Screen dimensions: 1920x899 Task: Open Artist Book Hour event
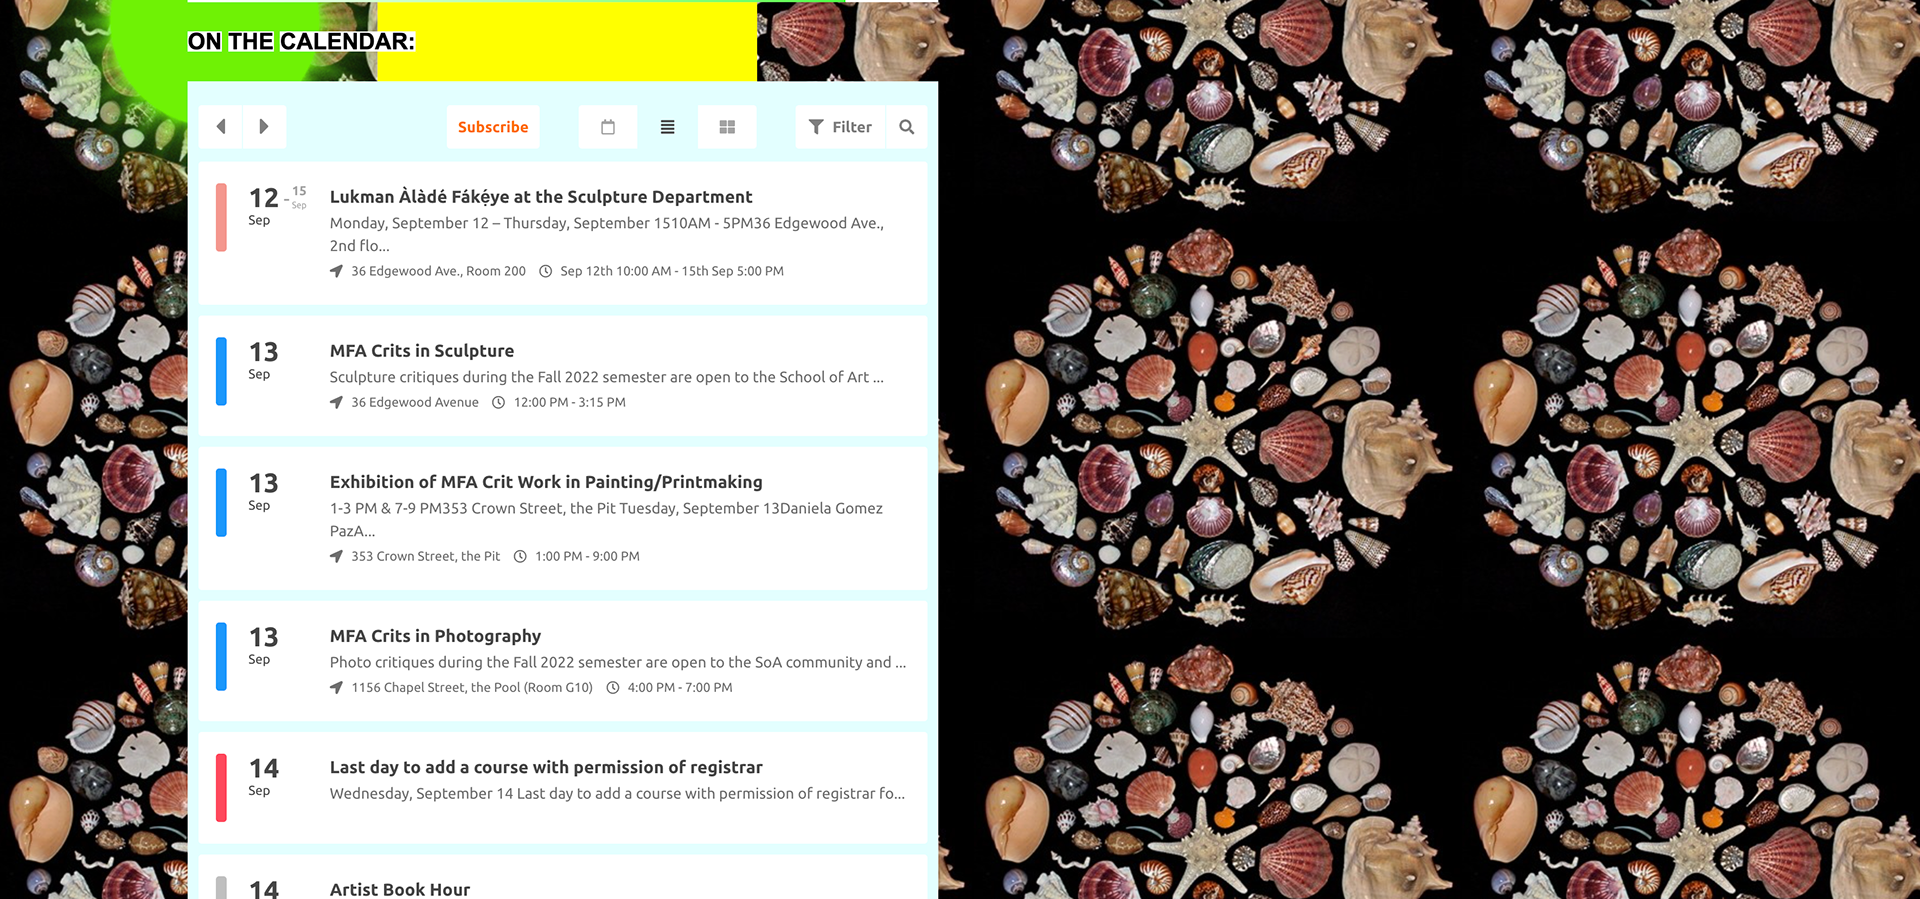(x=400, y=889)
